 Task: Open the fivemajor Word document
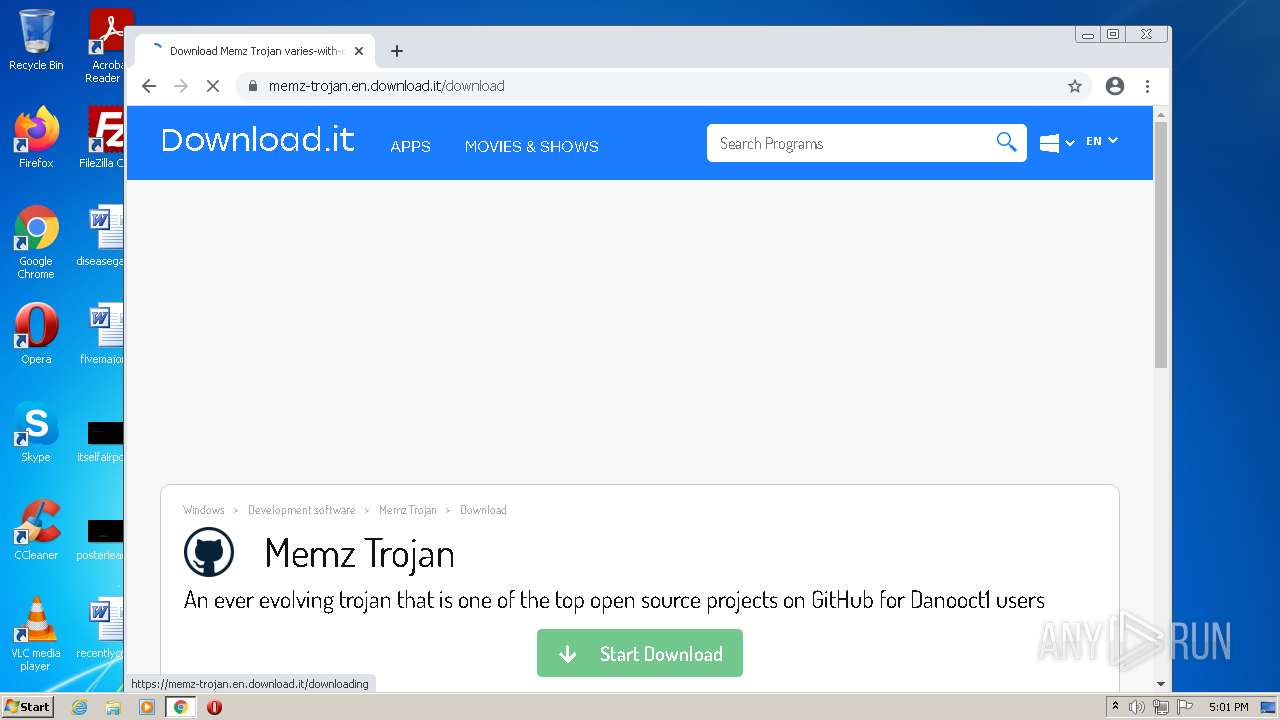click(x=102, y=334)
